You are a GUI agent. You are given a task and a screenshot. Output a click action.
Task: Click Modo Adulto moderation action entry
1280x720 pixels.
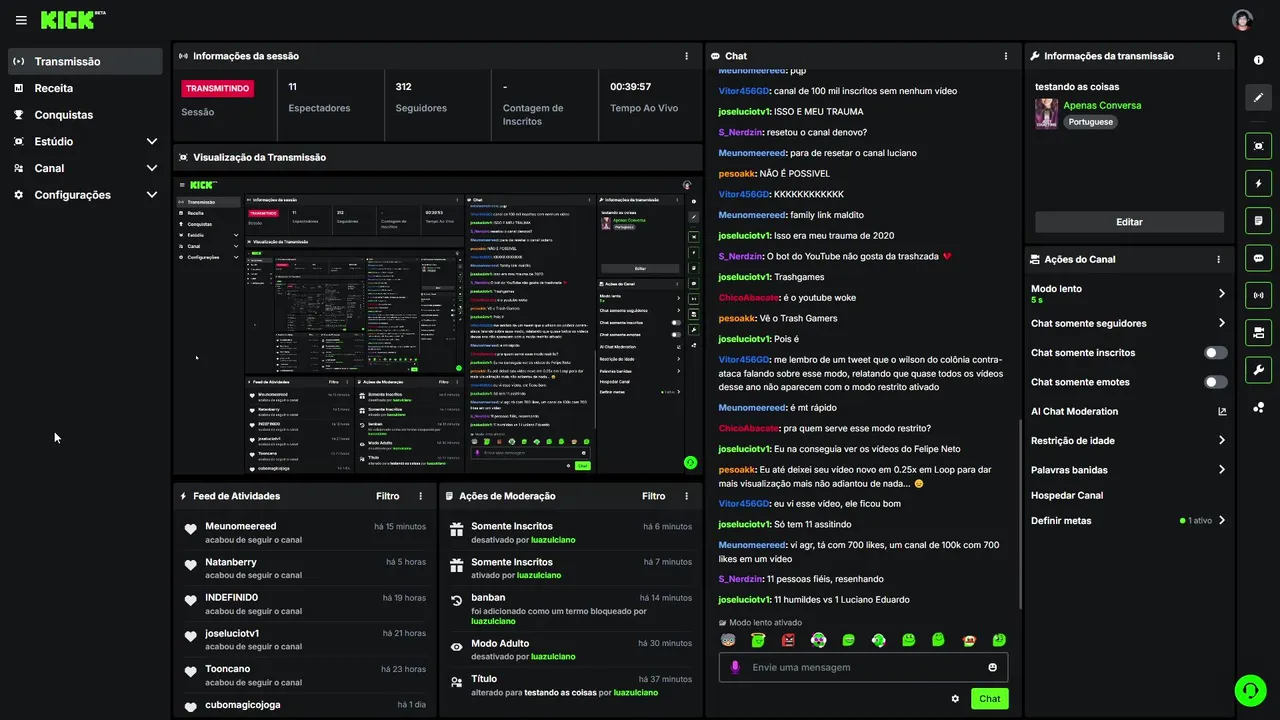pyautogui.click(x=571, y=650)
